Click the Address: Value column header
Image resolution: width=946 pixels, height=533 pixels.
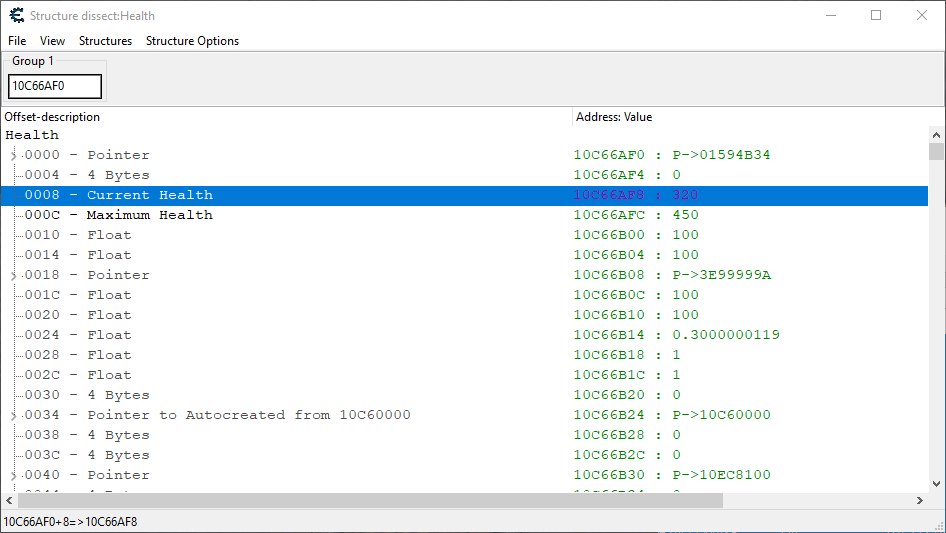click(750, 117)
